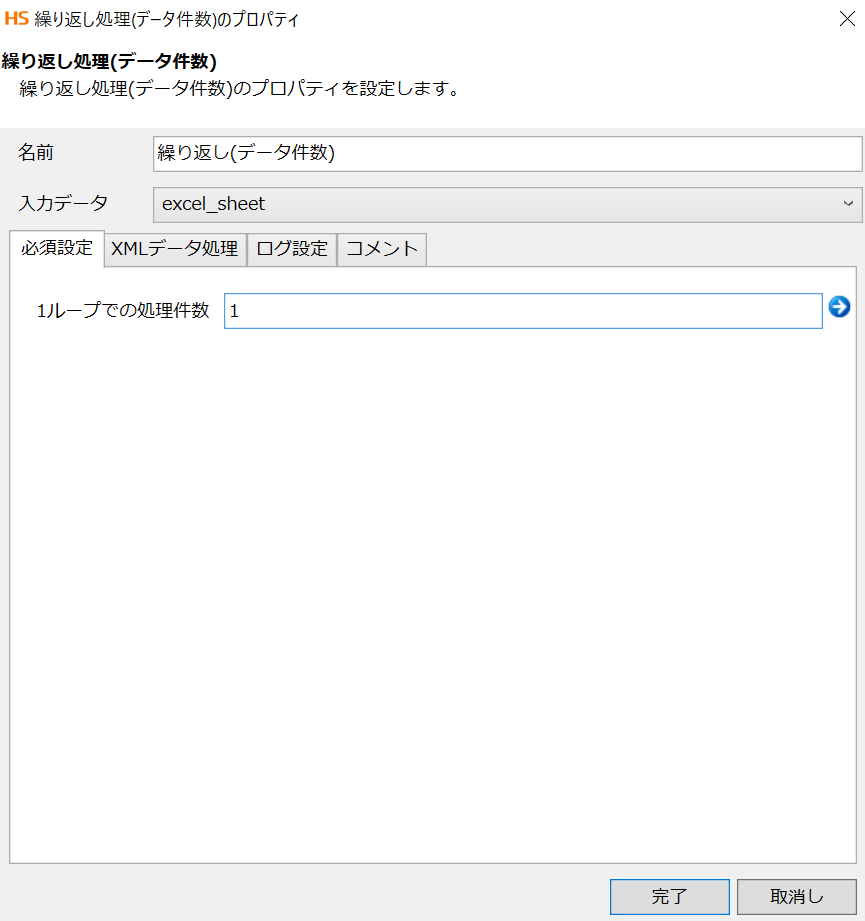Click the HS application icon in title bar

click(17, 19)
